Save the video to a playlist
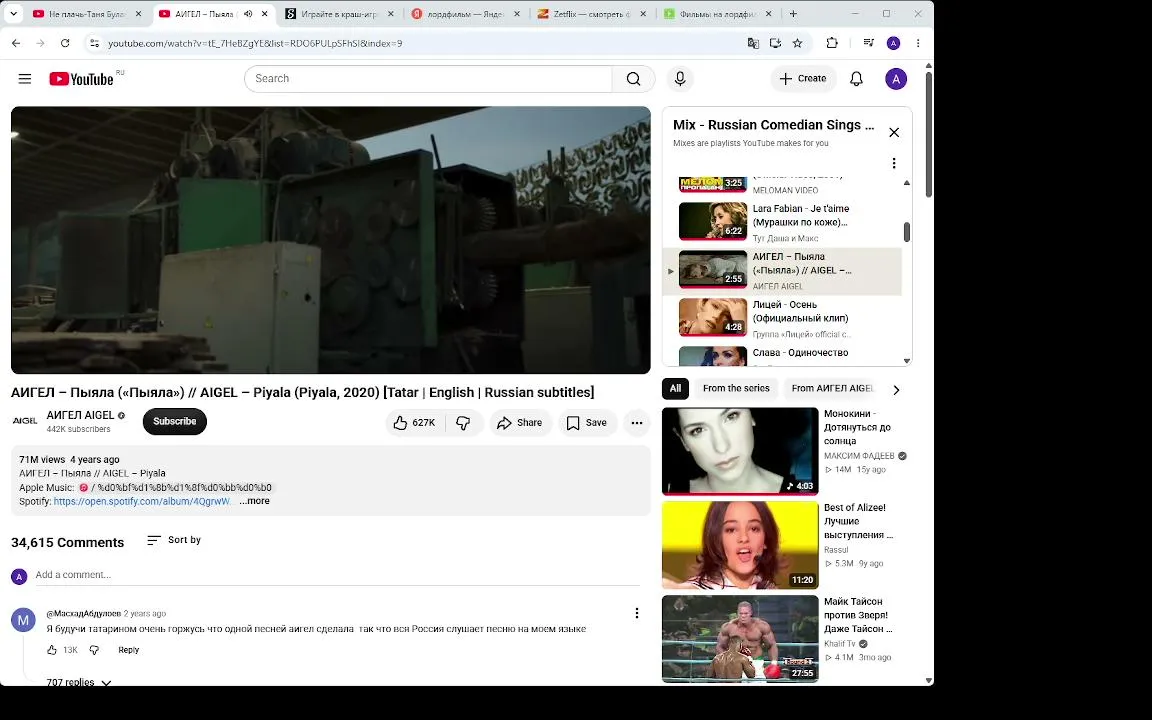1152x720 pixels. coord(587,422)
